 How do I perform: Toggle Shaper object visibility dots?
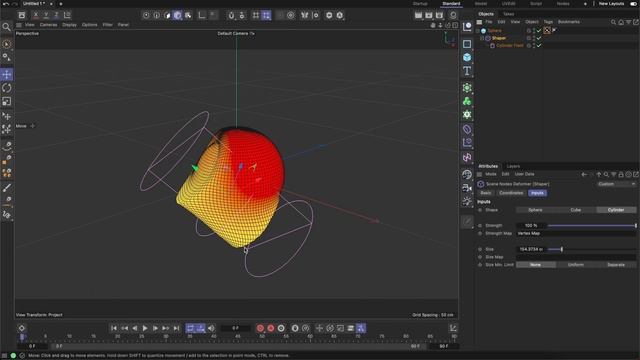(533, 38)
